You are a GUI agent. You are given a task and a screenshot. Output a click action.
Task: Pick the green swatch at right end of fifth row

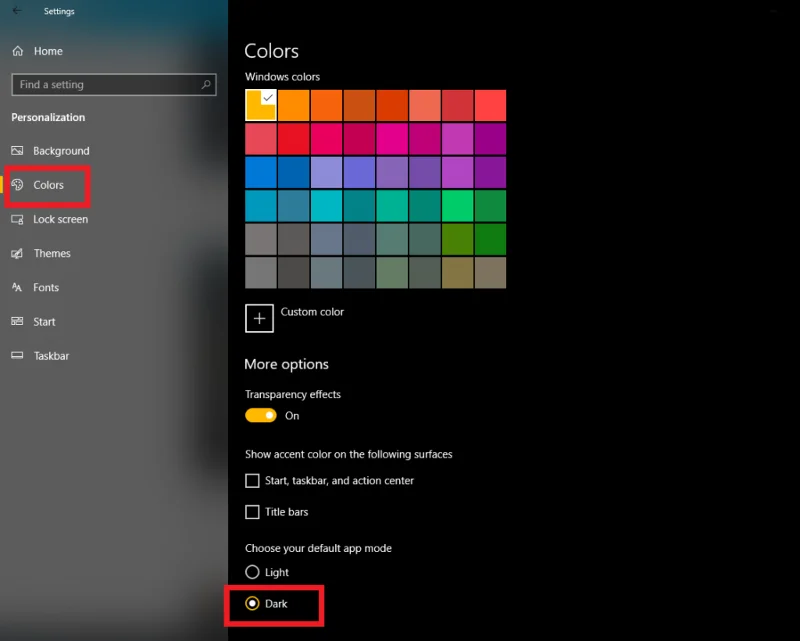[490, 239]
